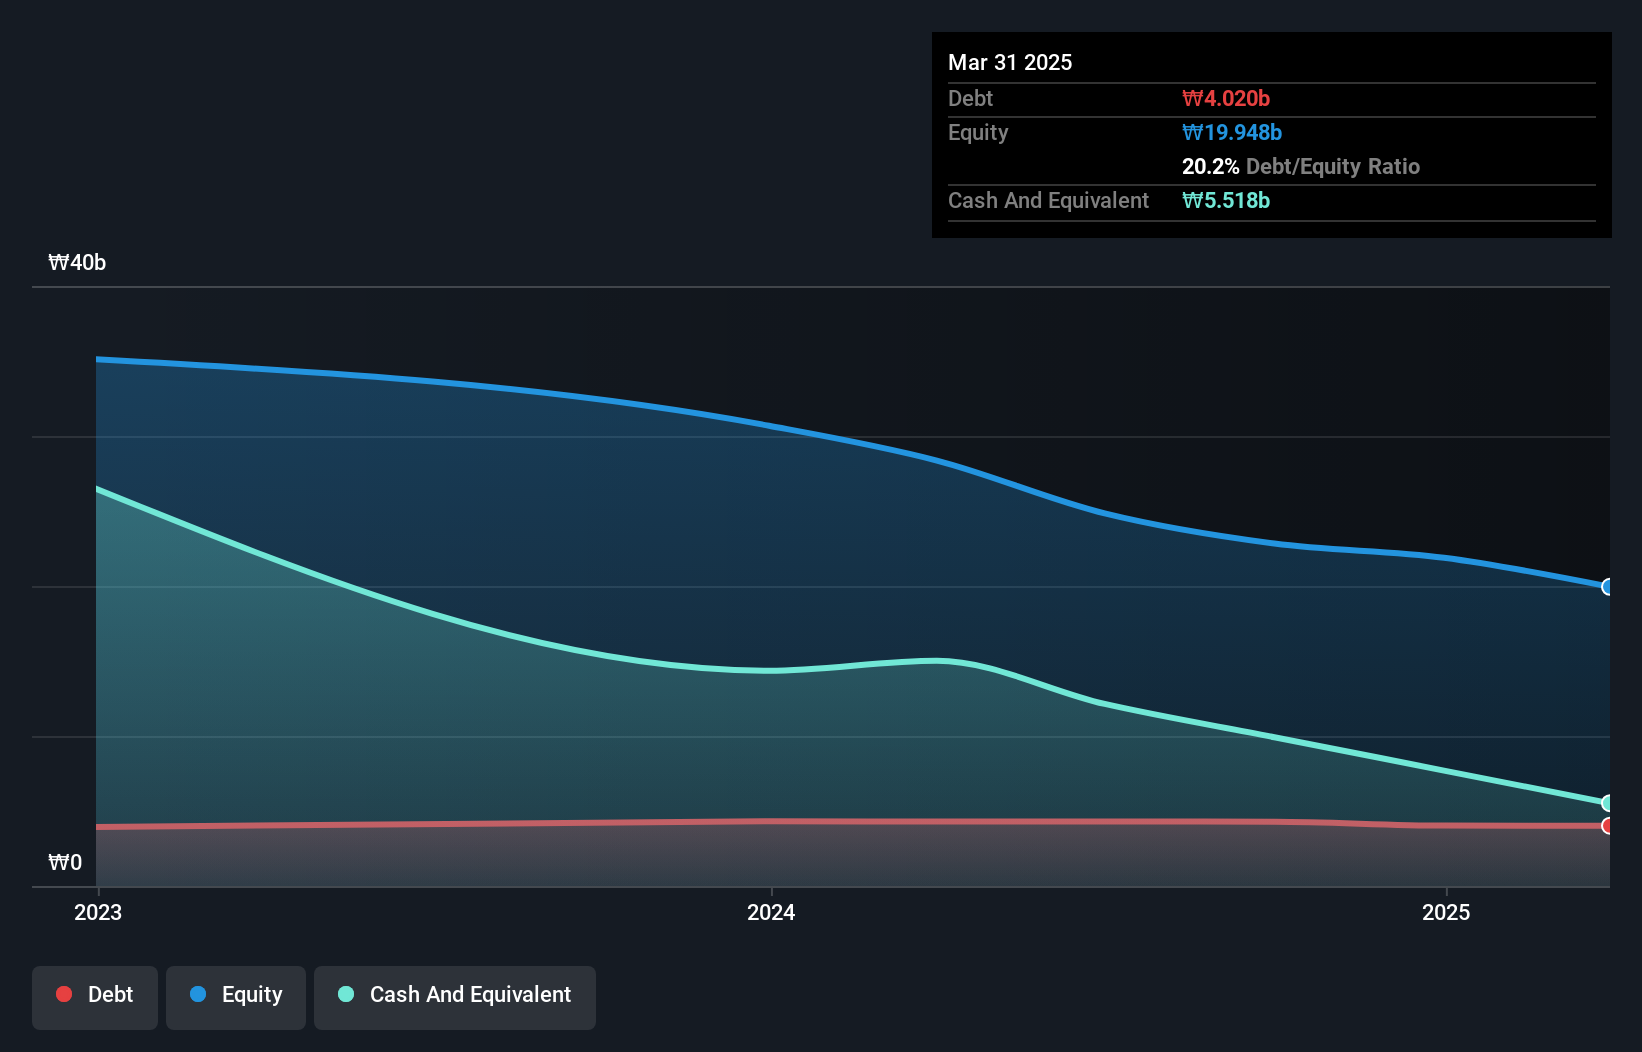Click the ₩19.948b equity value
1642x1052 pixels.
click(1232, 132)
